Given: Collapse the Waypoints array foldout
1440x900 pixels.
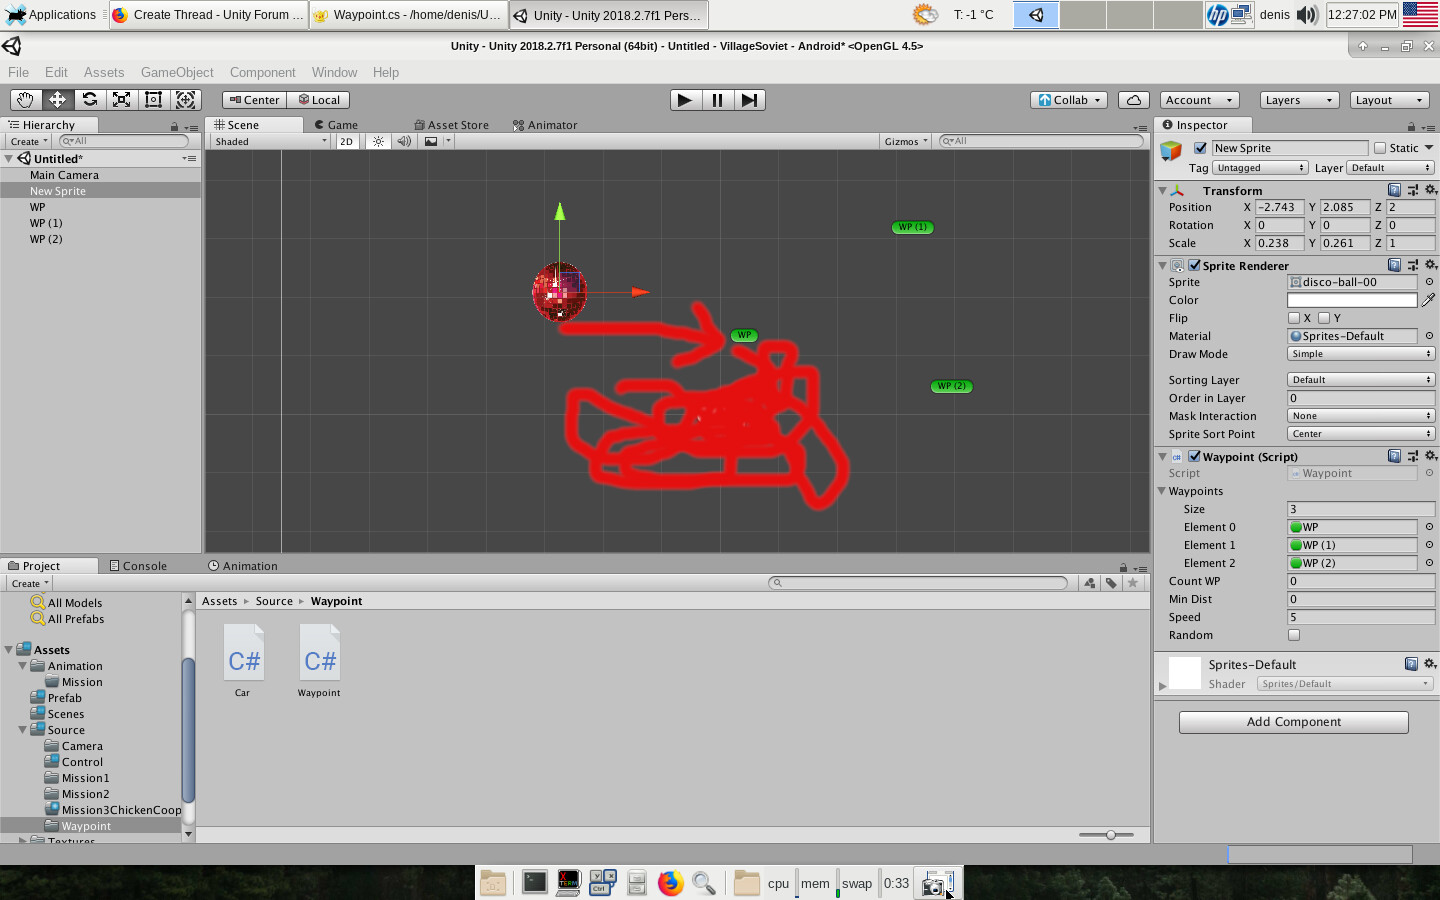Looking at the screenshot, I should tap(1162, 491).
